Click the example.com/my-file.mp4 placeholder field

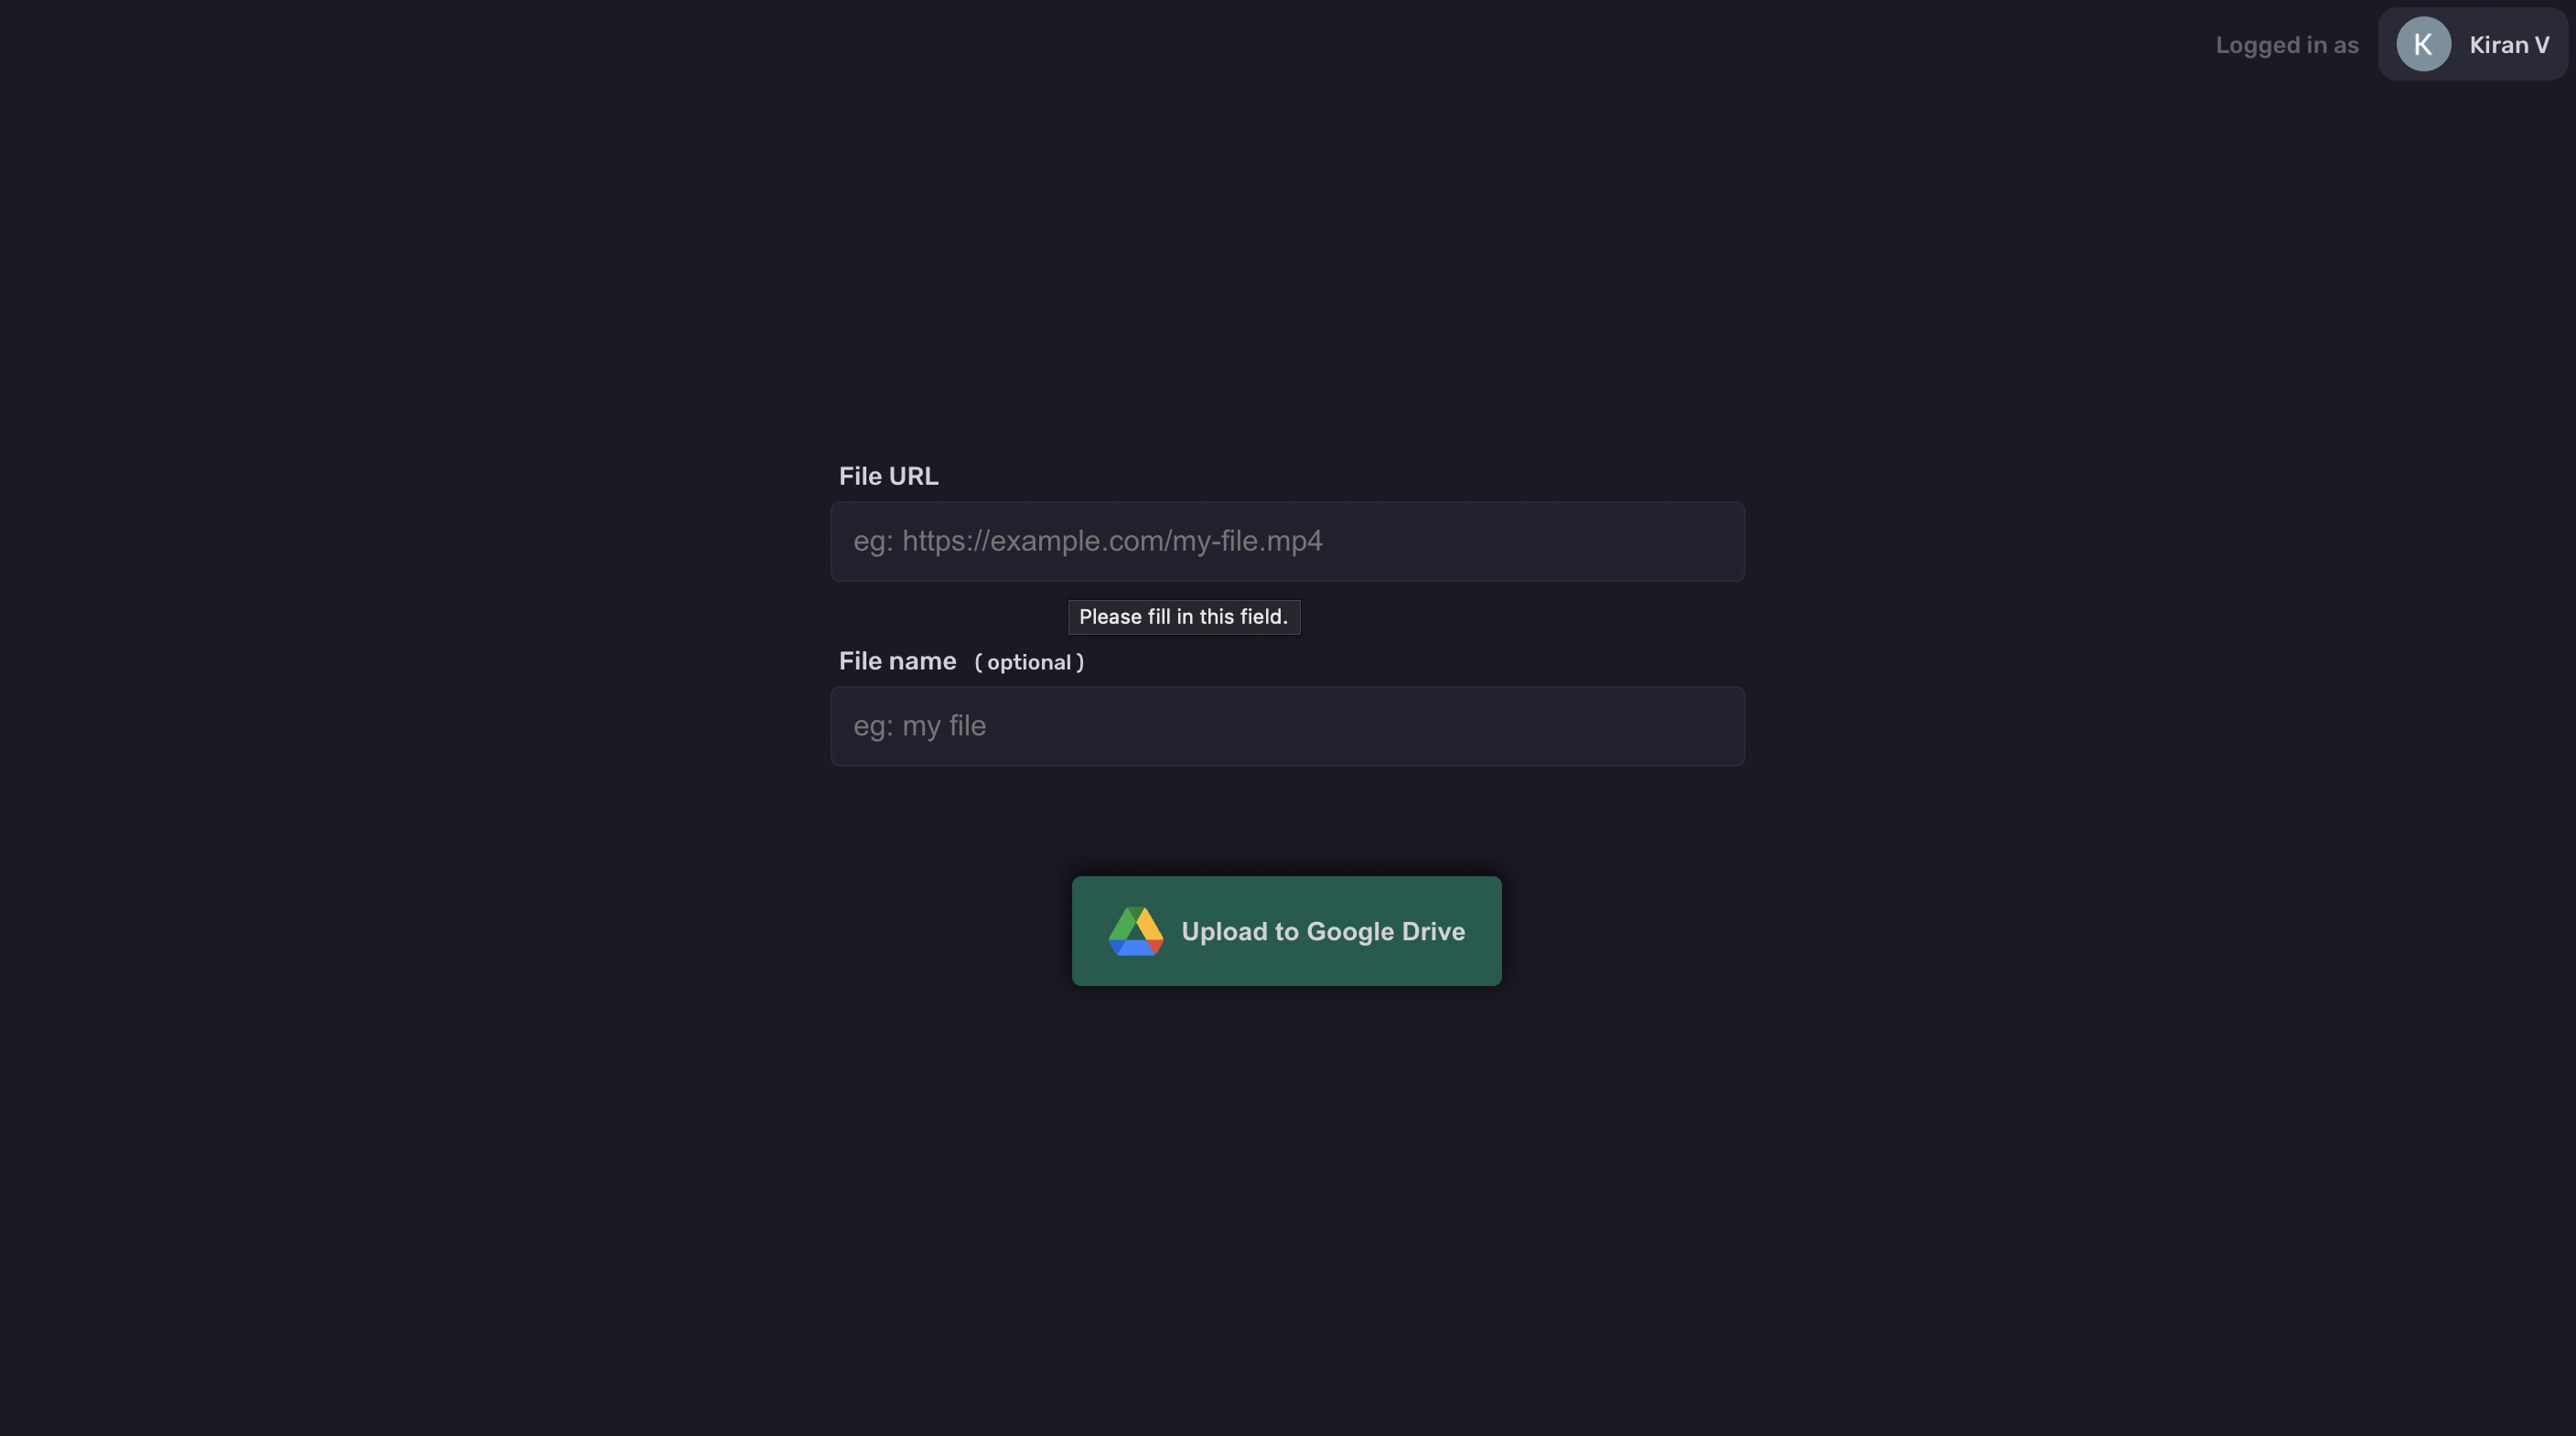(1287, 541)
